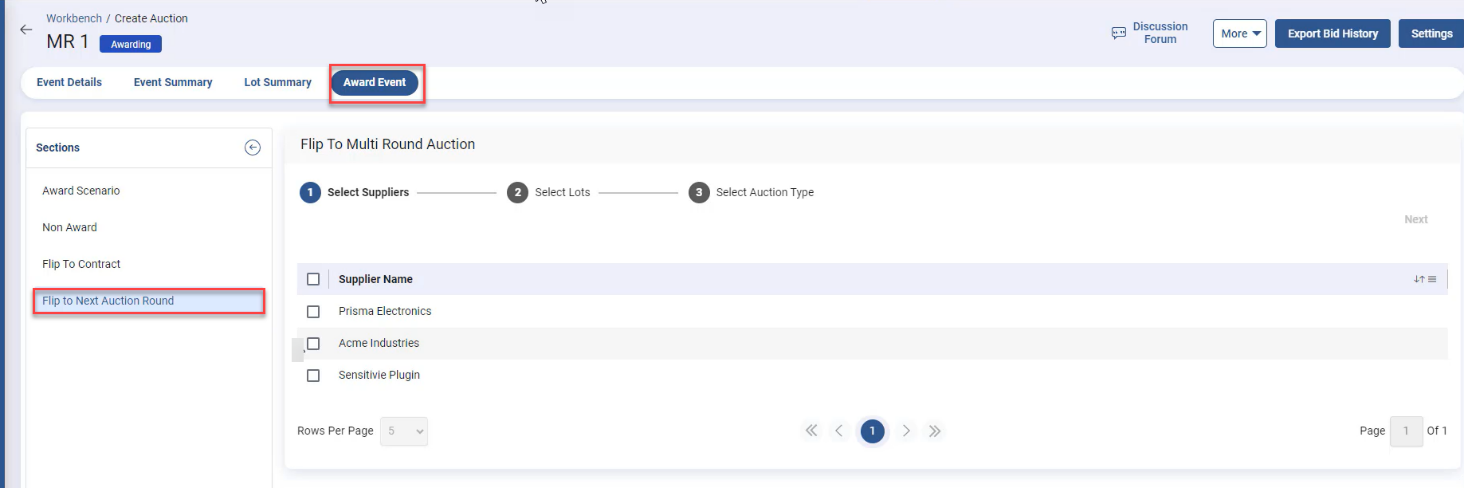
Task: Expand the Rows Per Page dropdown
Action: 404,431
